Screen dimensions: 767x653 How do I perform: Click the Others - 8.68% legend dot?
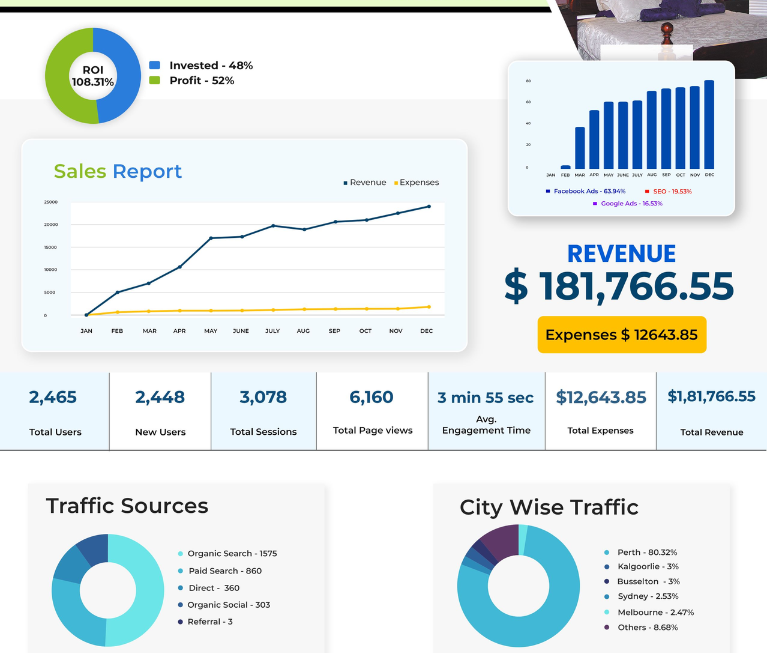pos(607,627)
